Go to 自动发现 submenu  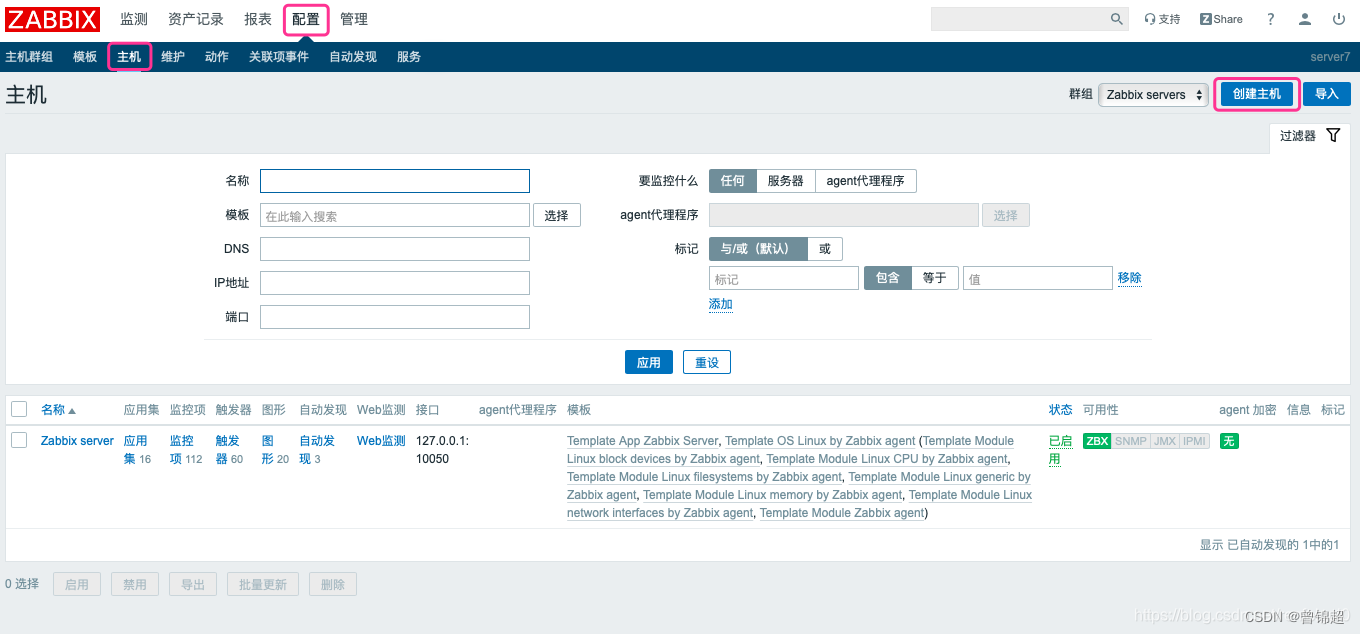click(353, 57)
